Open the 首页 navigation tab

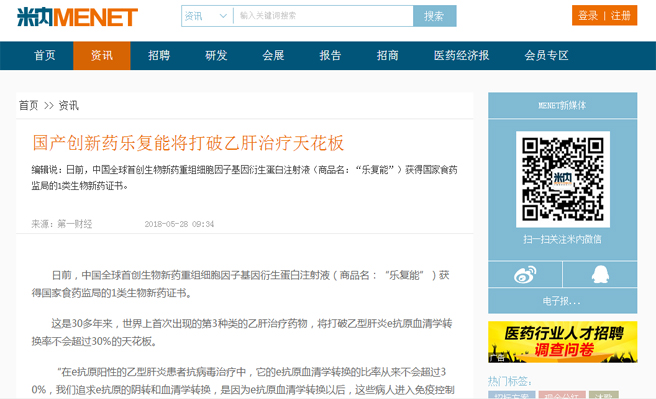click(x=45, y=55)
